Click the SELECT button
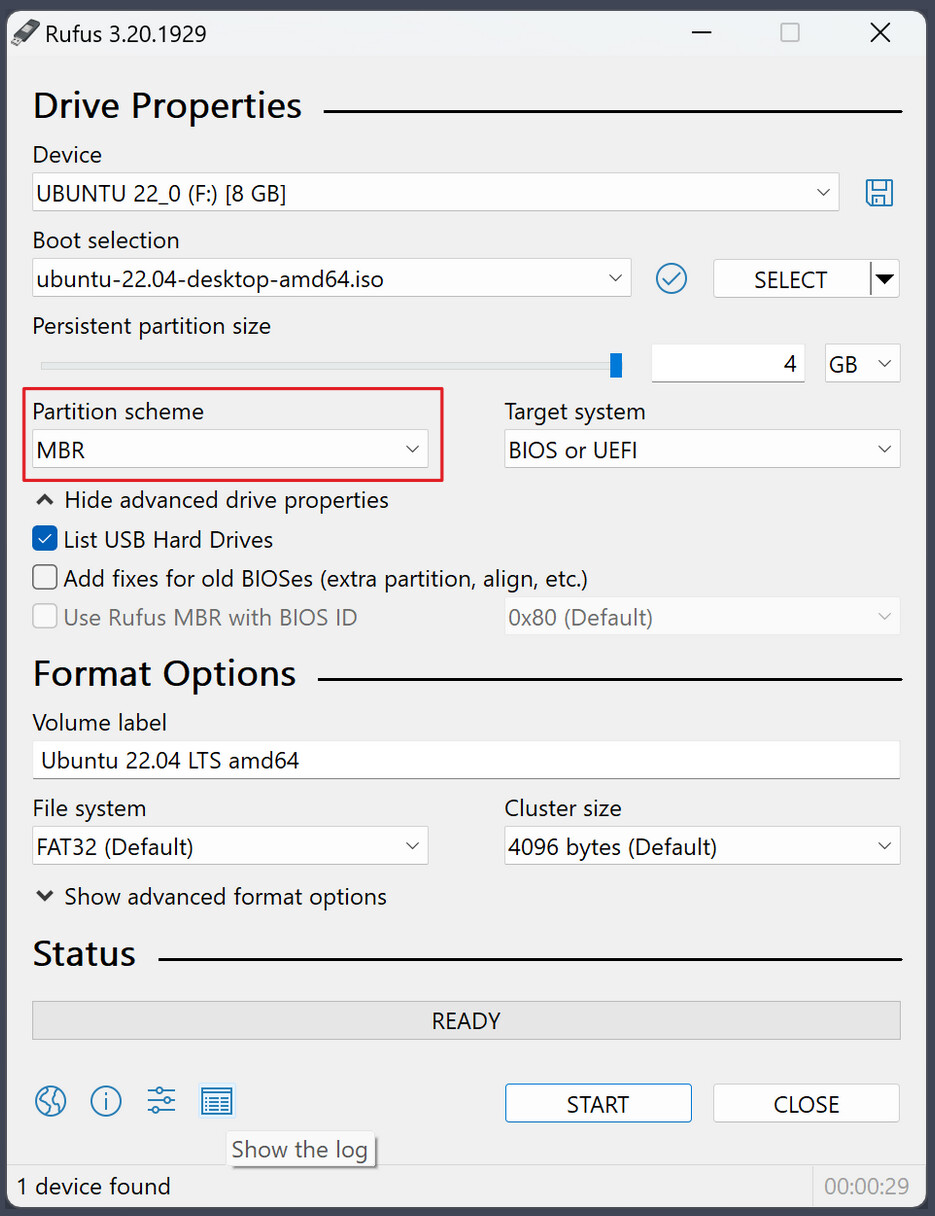The width and height of the screenshot is (935, 1216). pyautogui.click(x=790, y=279)
